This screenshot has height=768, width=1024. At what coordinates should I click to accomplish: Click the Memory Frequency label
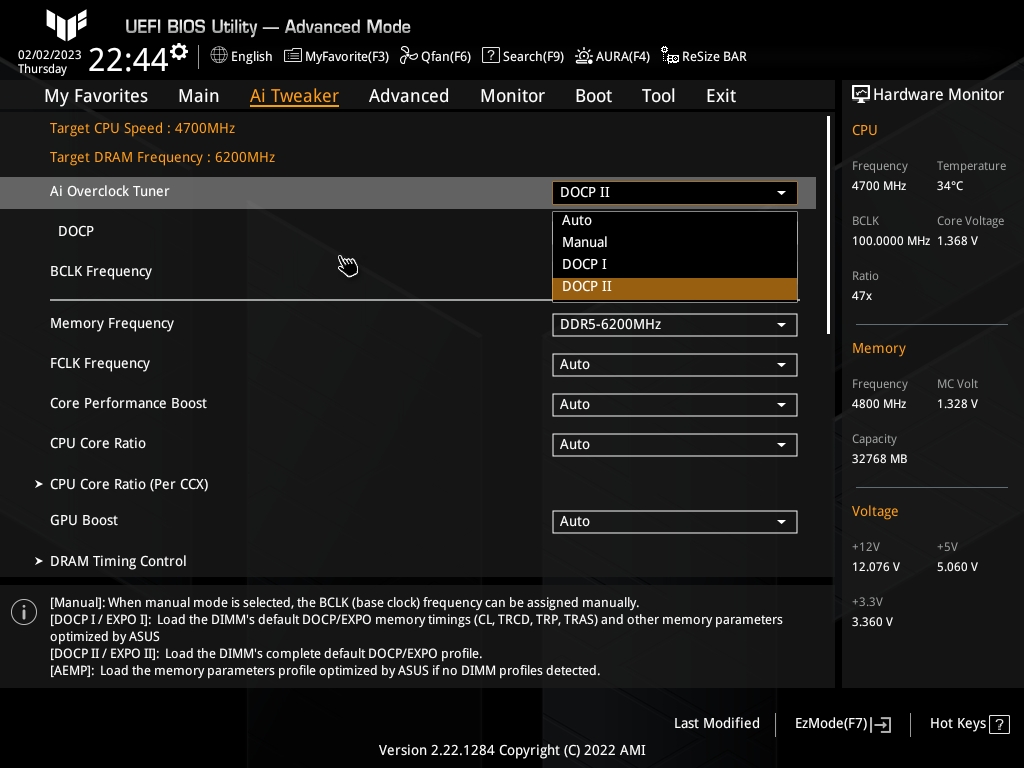112,323
